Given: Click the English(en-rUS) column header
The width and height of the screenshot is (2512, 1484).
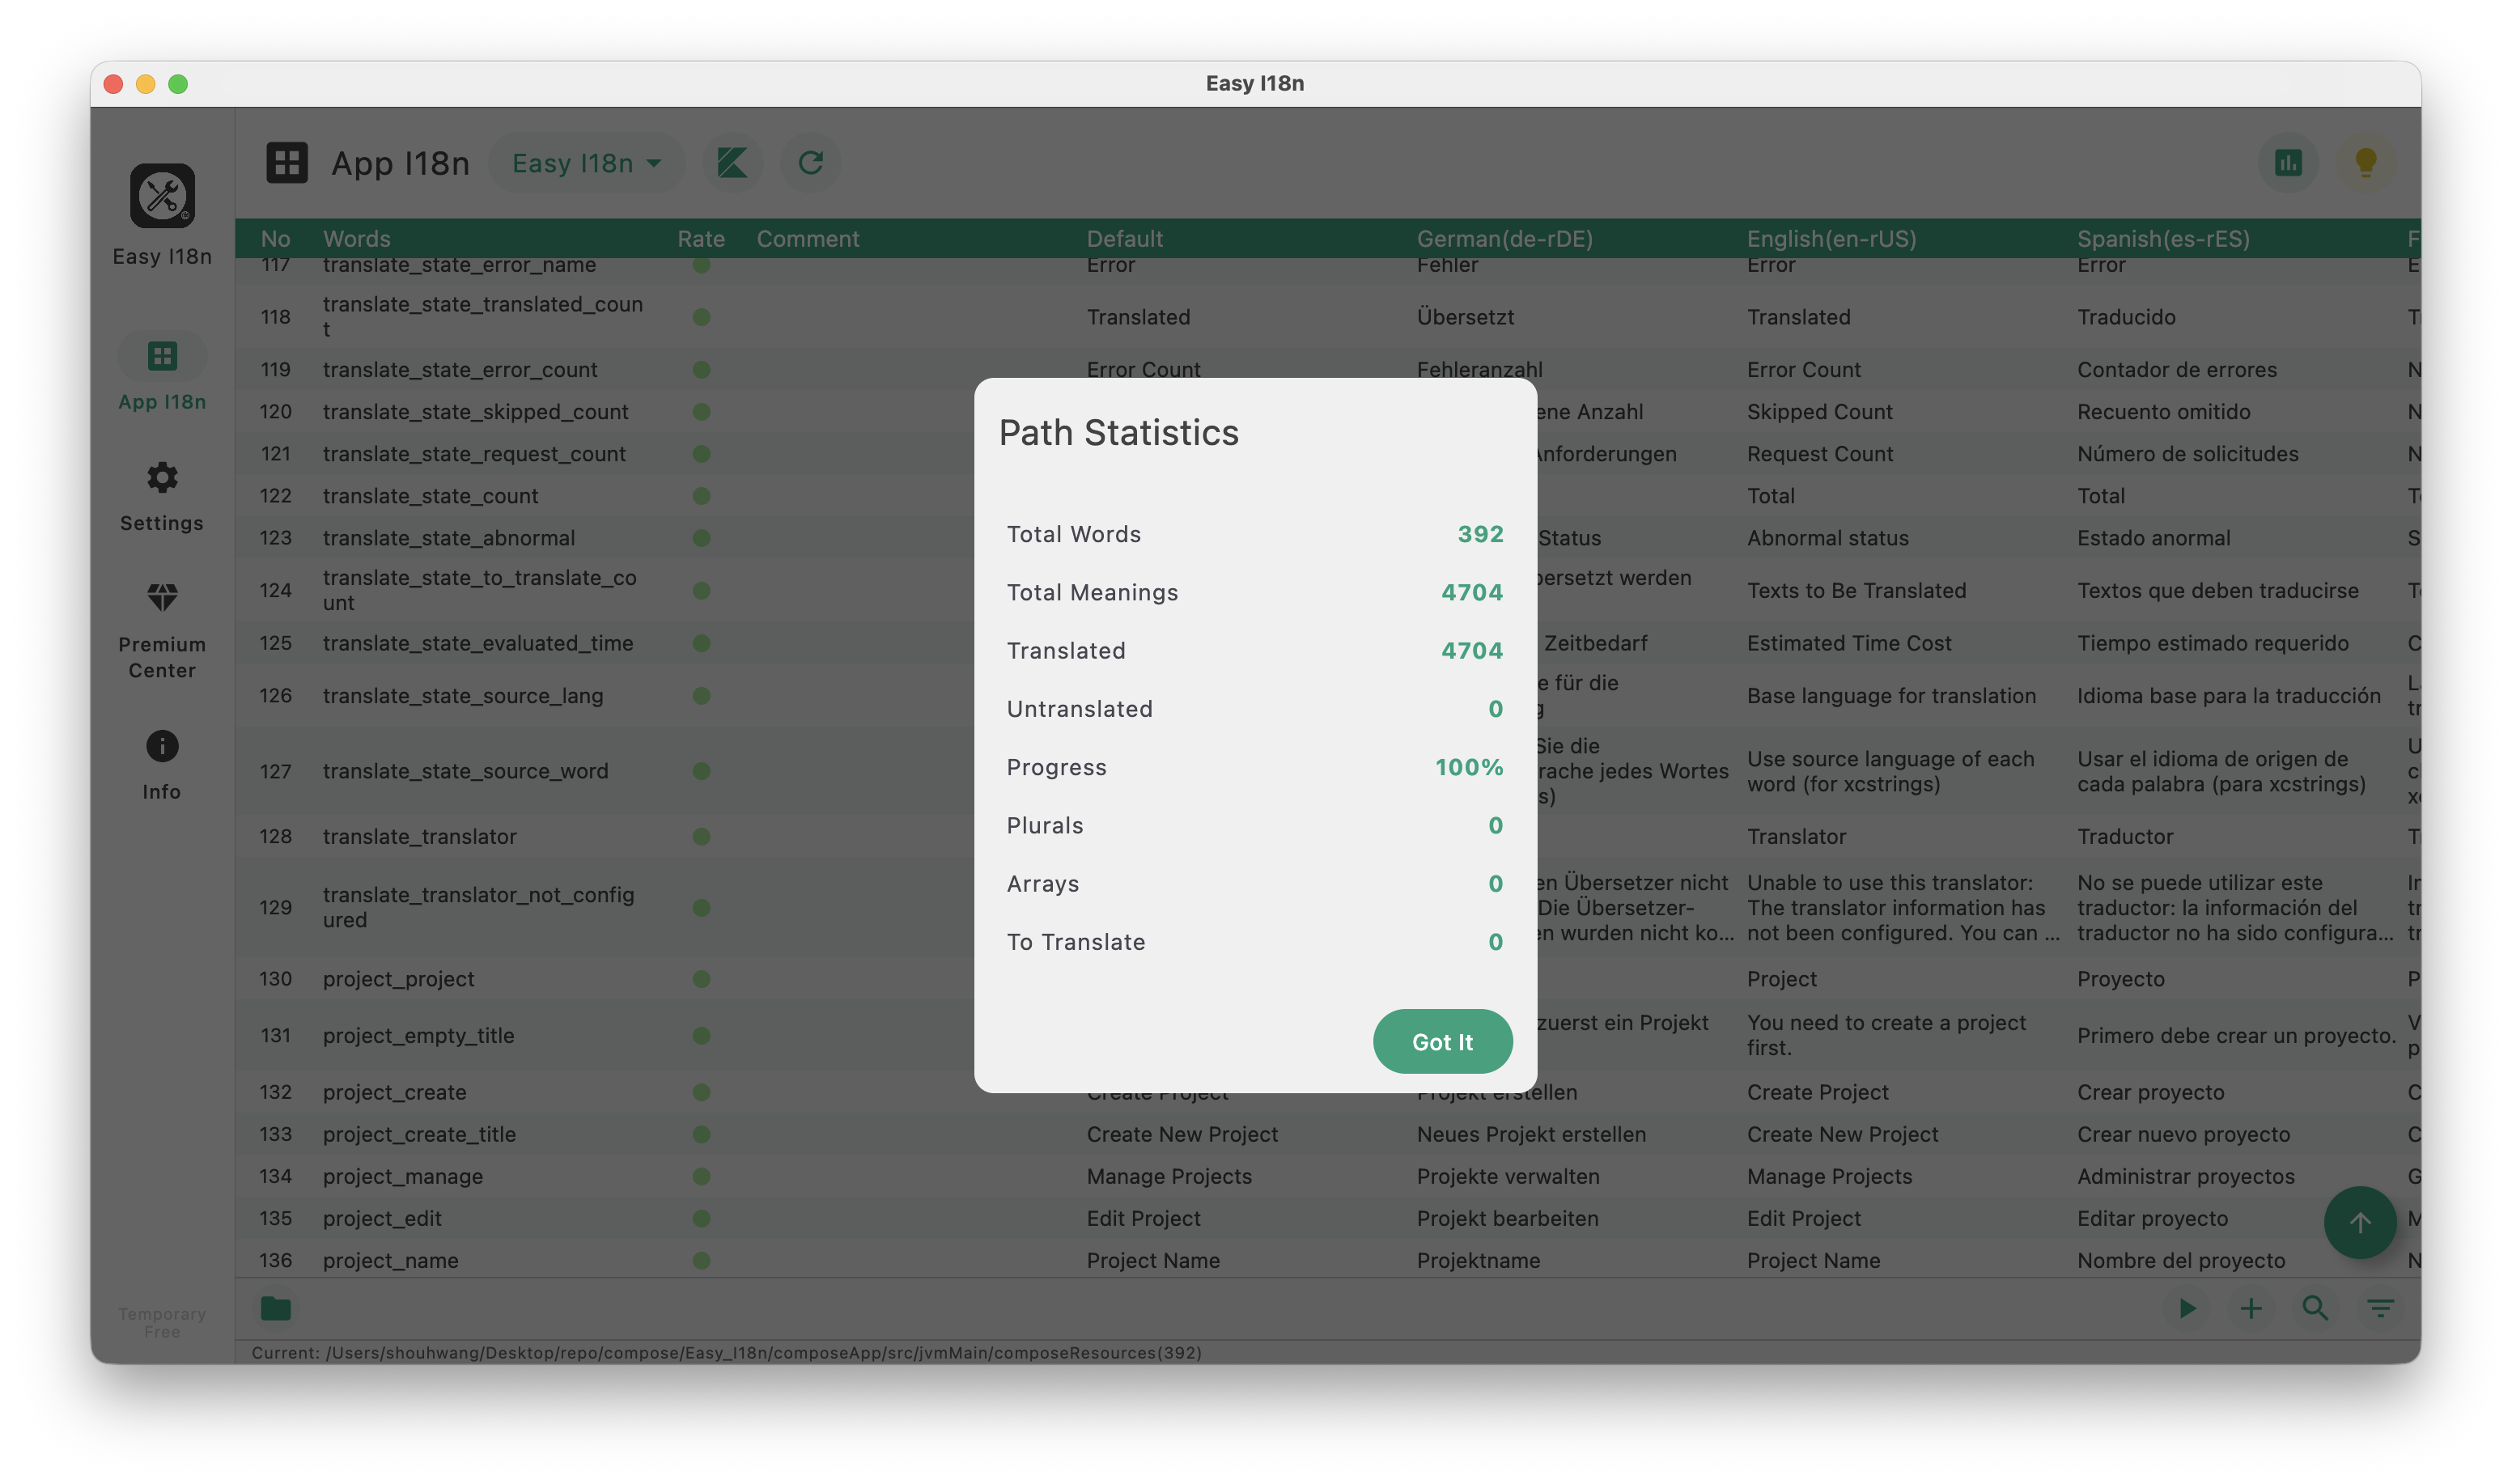Looking at the screenshot, I should pos(1832,239).
